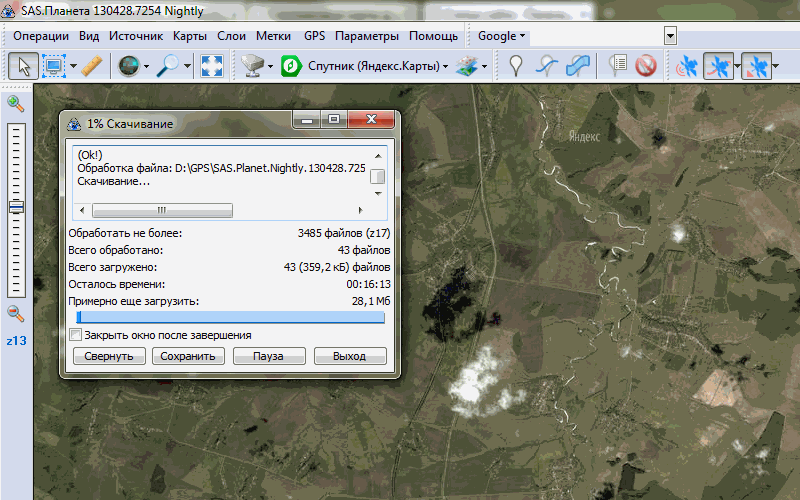
Task: Open the Параметры menu
Action: pos(366,36)
